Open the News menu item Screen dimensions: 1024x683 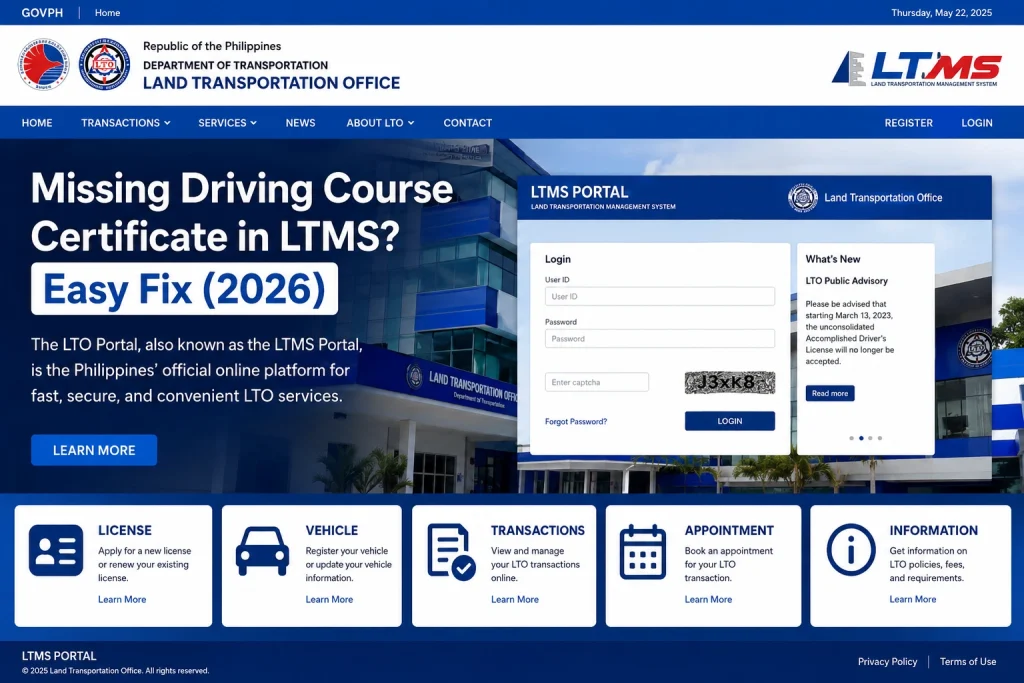tap(300, 123)
